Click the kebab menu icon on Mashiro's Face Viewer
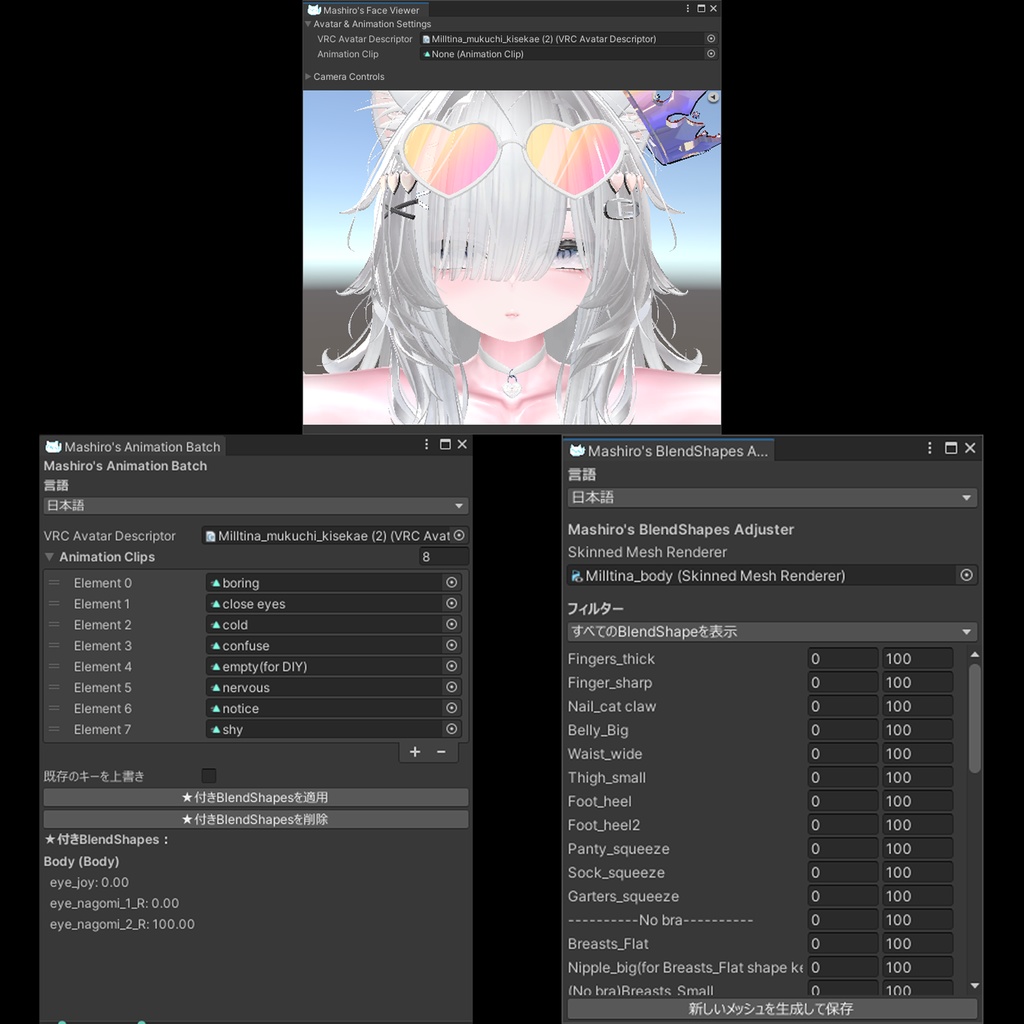The image size is (1024, 1024). click(687, 8)
